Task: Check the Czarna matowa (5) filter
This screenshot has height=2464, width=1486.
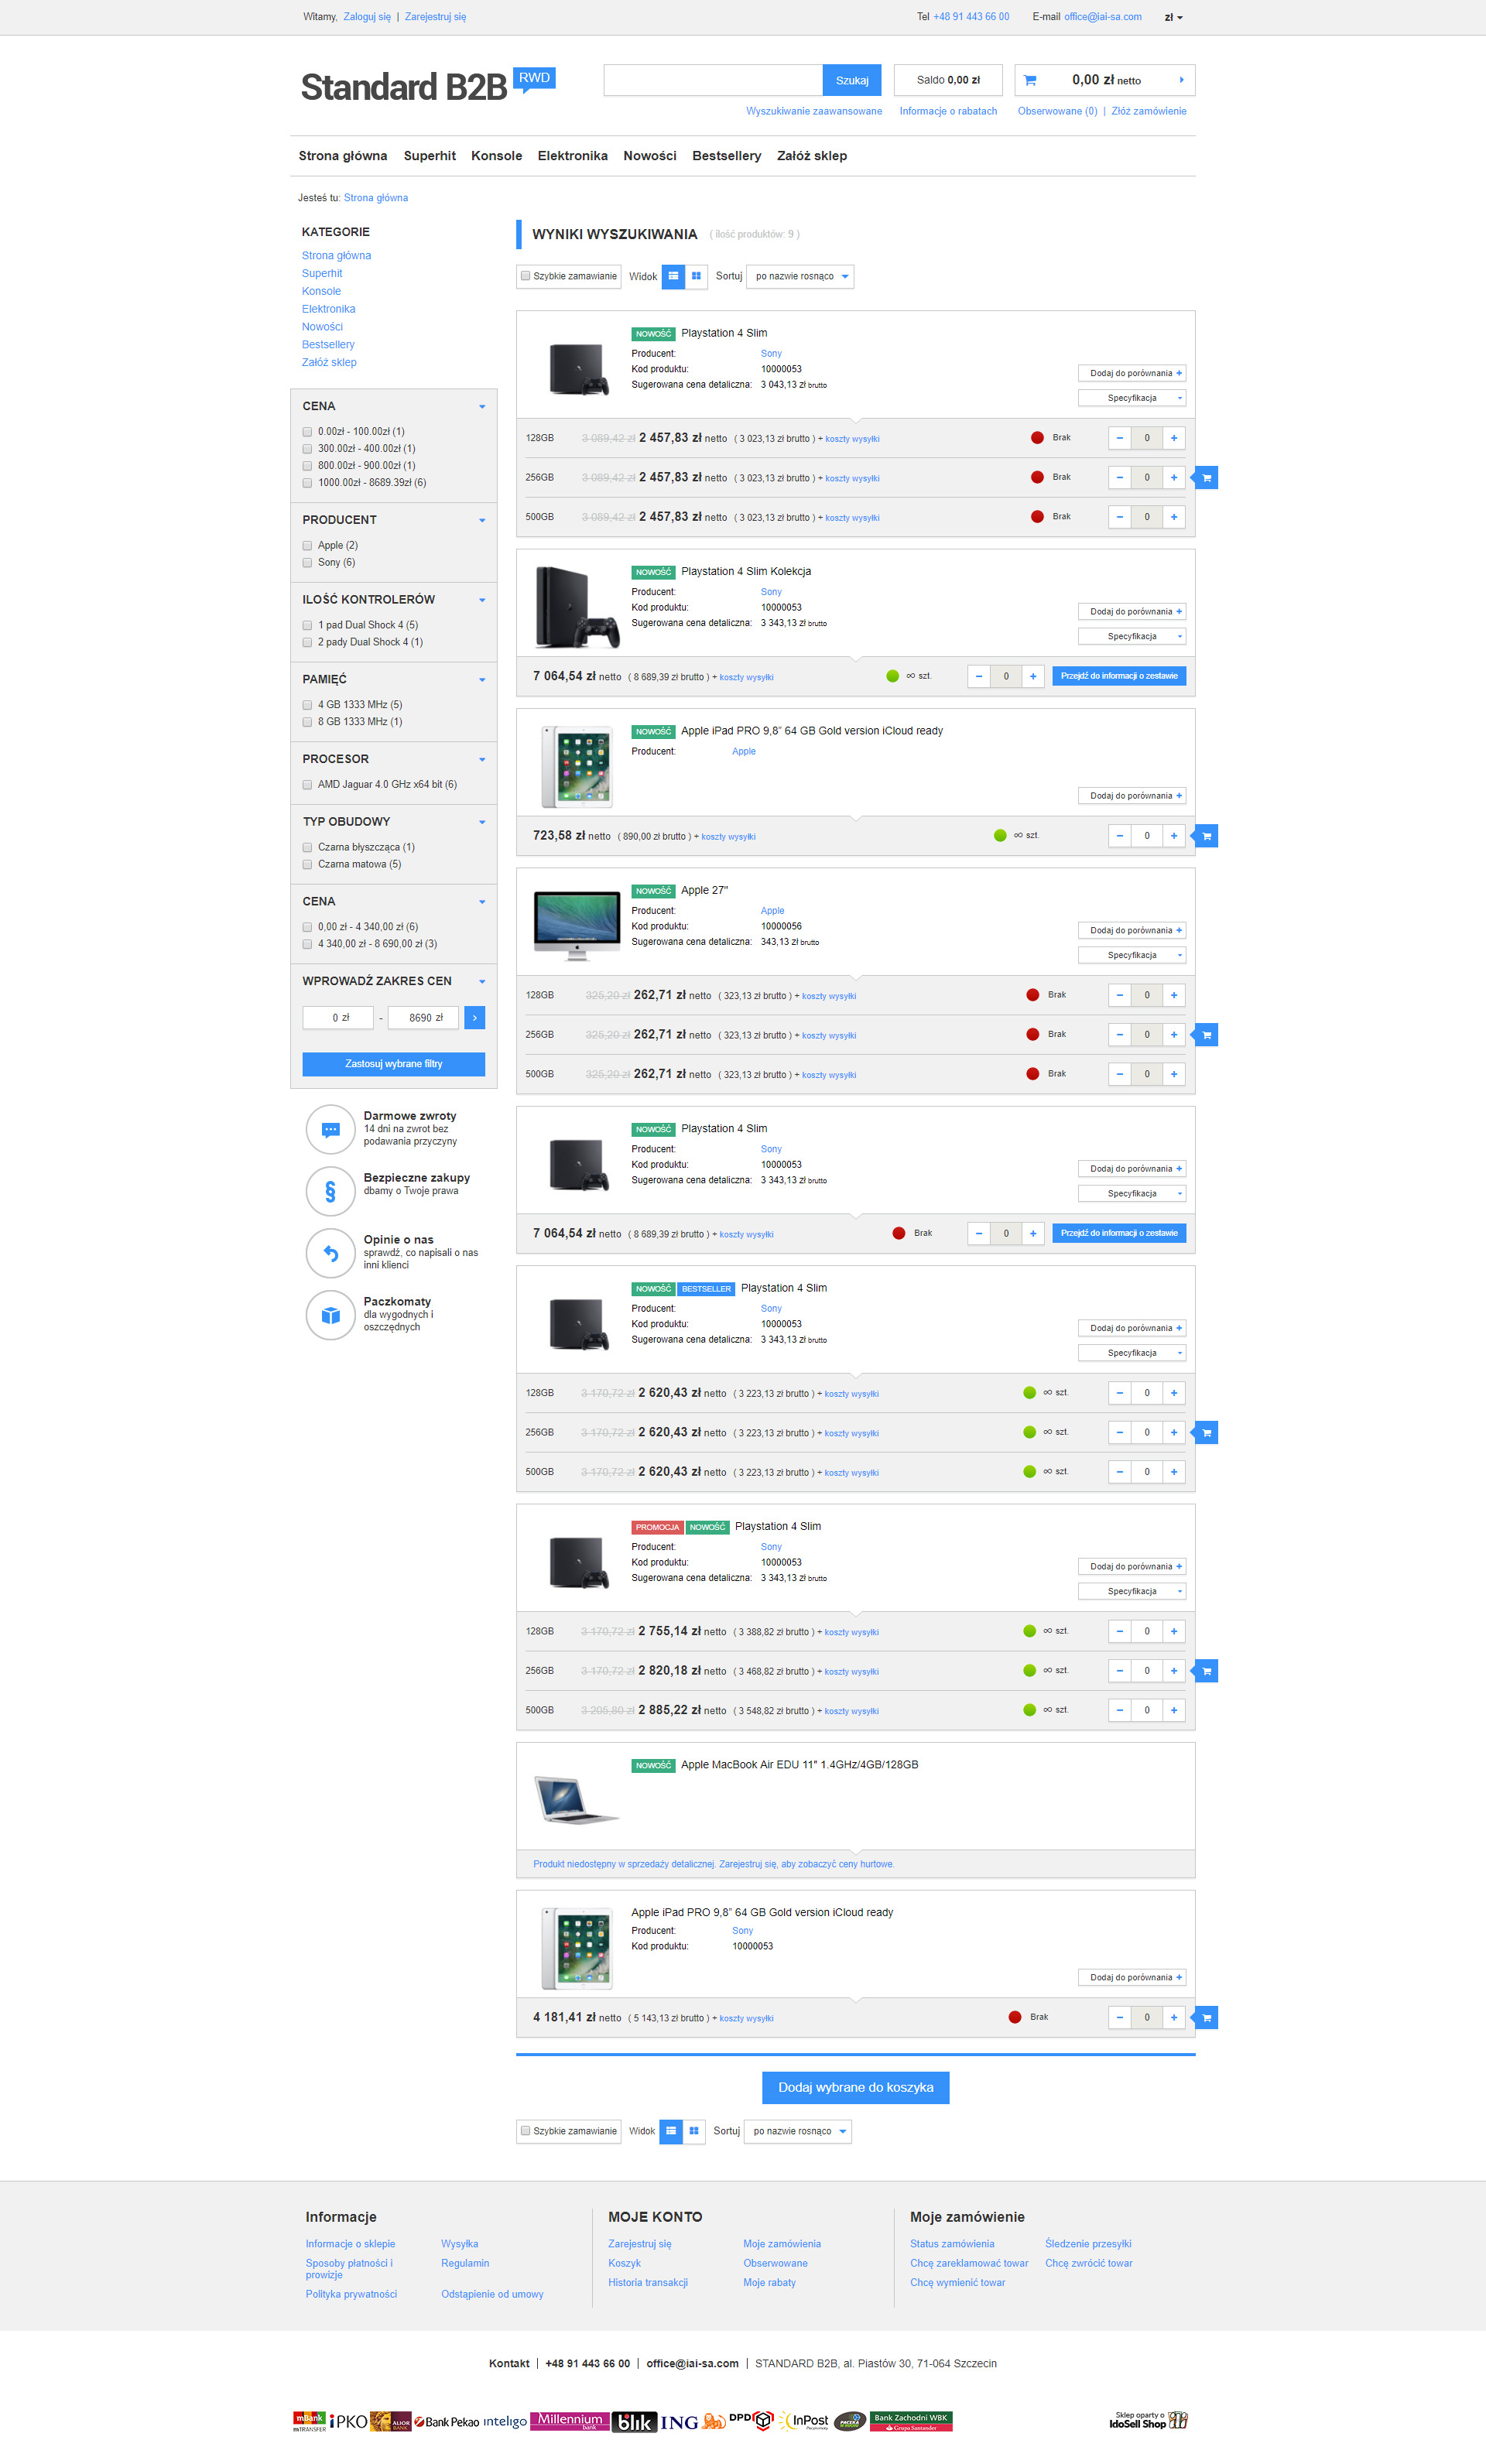Action: coord(308,865)
